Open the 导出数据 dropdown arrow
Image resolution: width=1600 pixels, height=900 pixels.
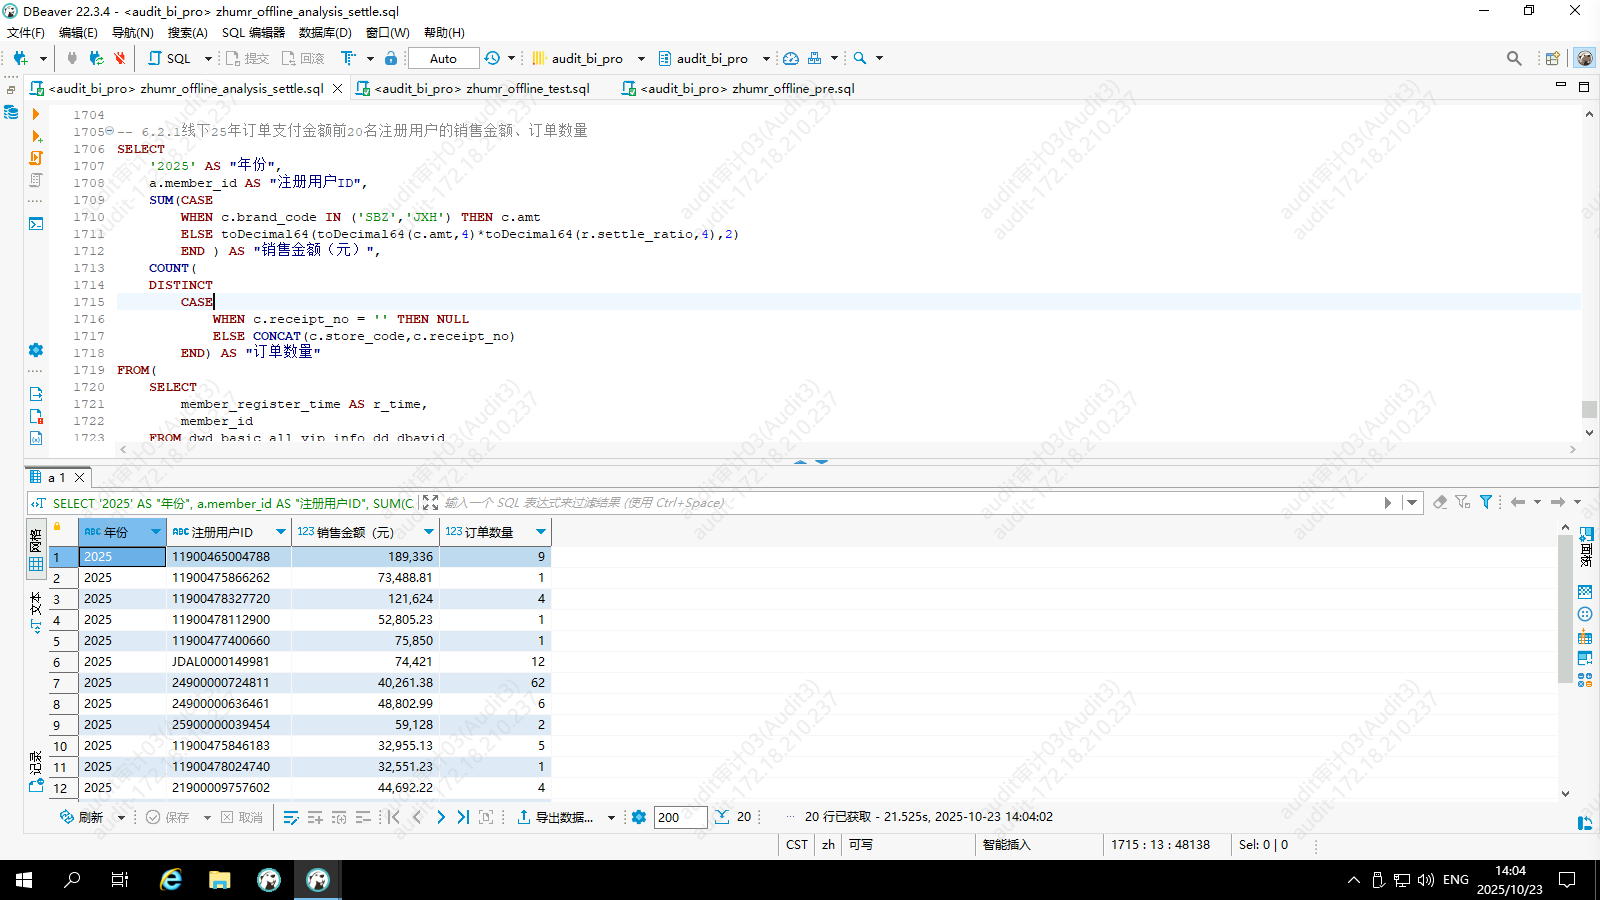(x=611, y=818)
